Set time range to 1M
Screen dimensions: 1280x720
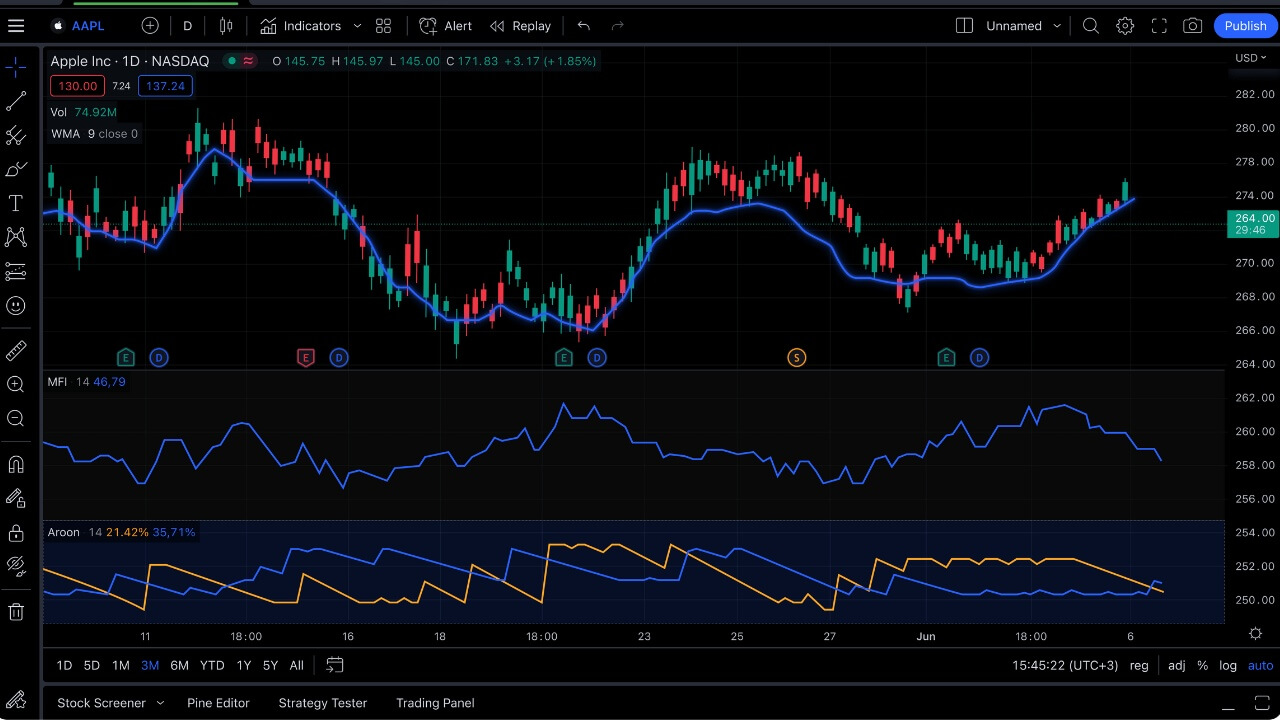pos(120,665)
